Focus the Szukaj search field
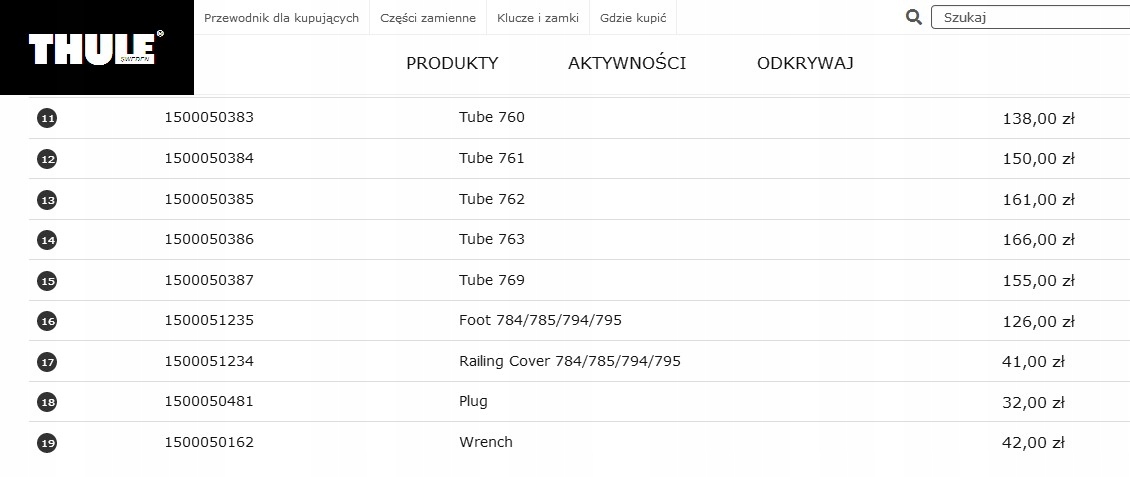Viewport: 1130px width, 477px height. pos(1030,17)
